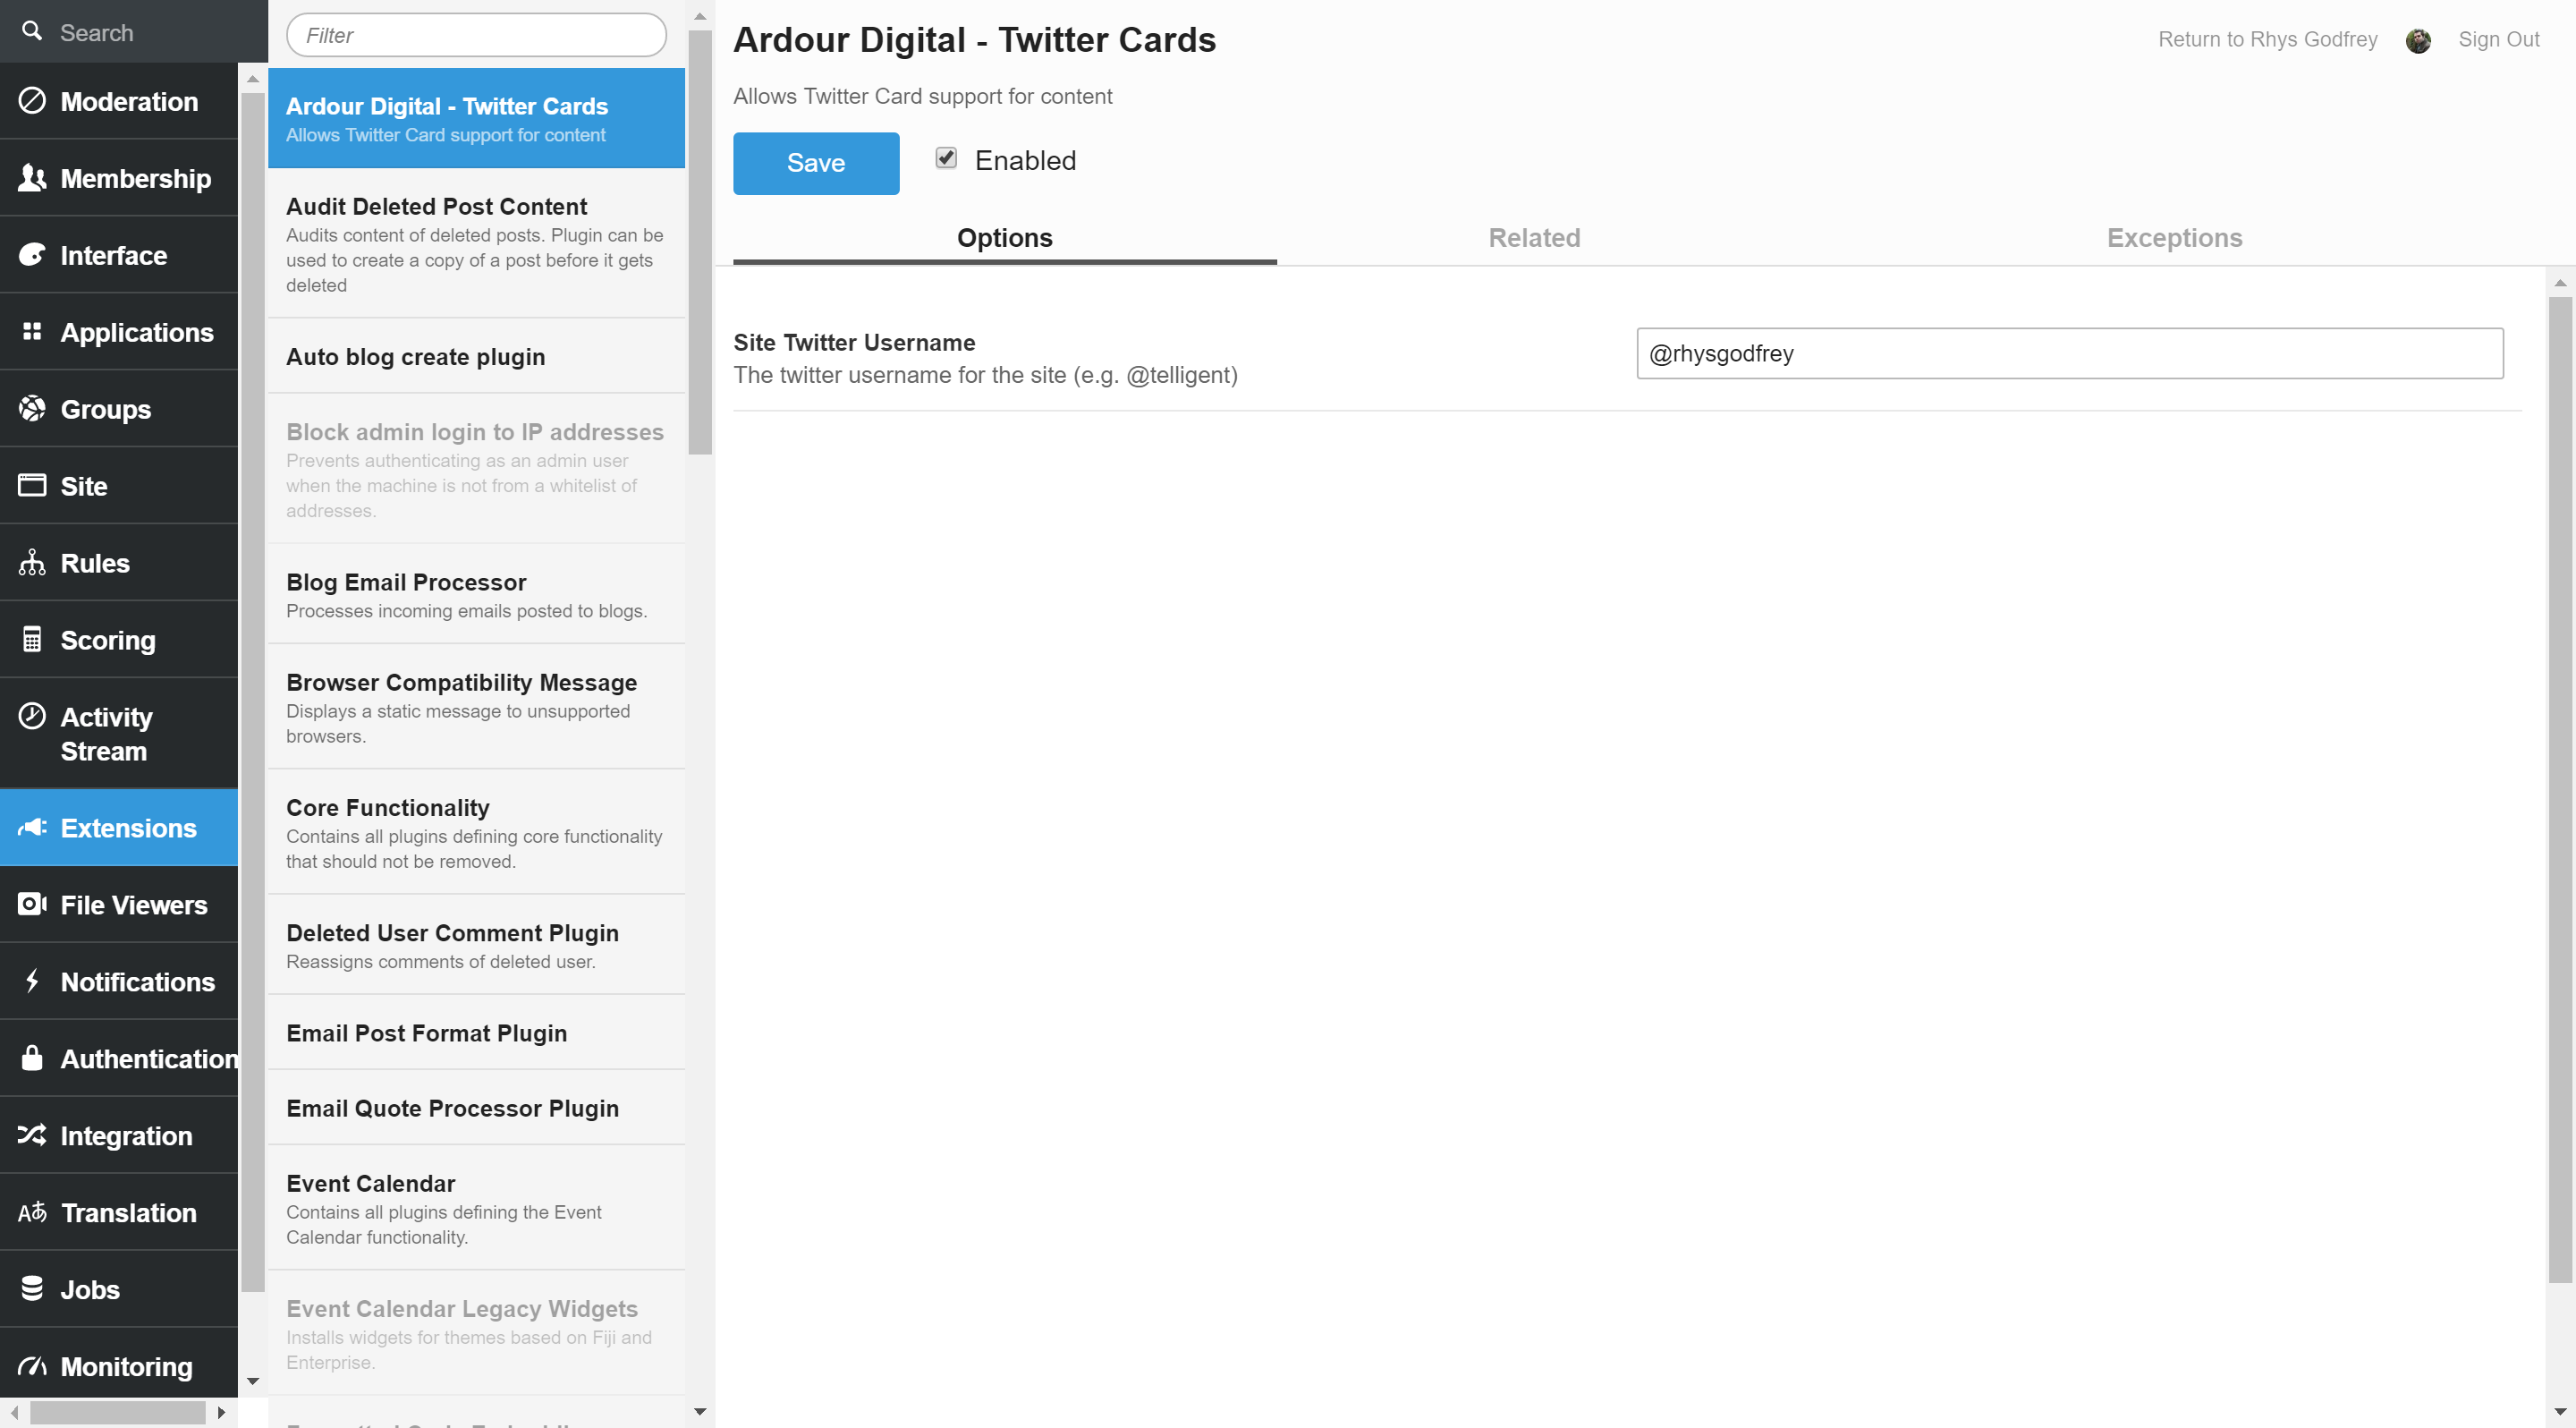Switch to the Related tab
The image size is (2576, 1428).
1534,238
